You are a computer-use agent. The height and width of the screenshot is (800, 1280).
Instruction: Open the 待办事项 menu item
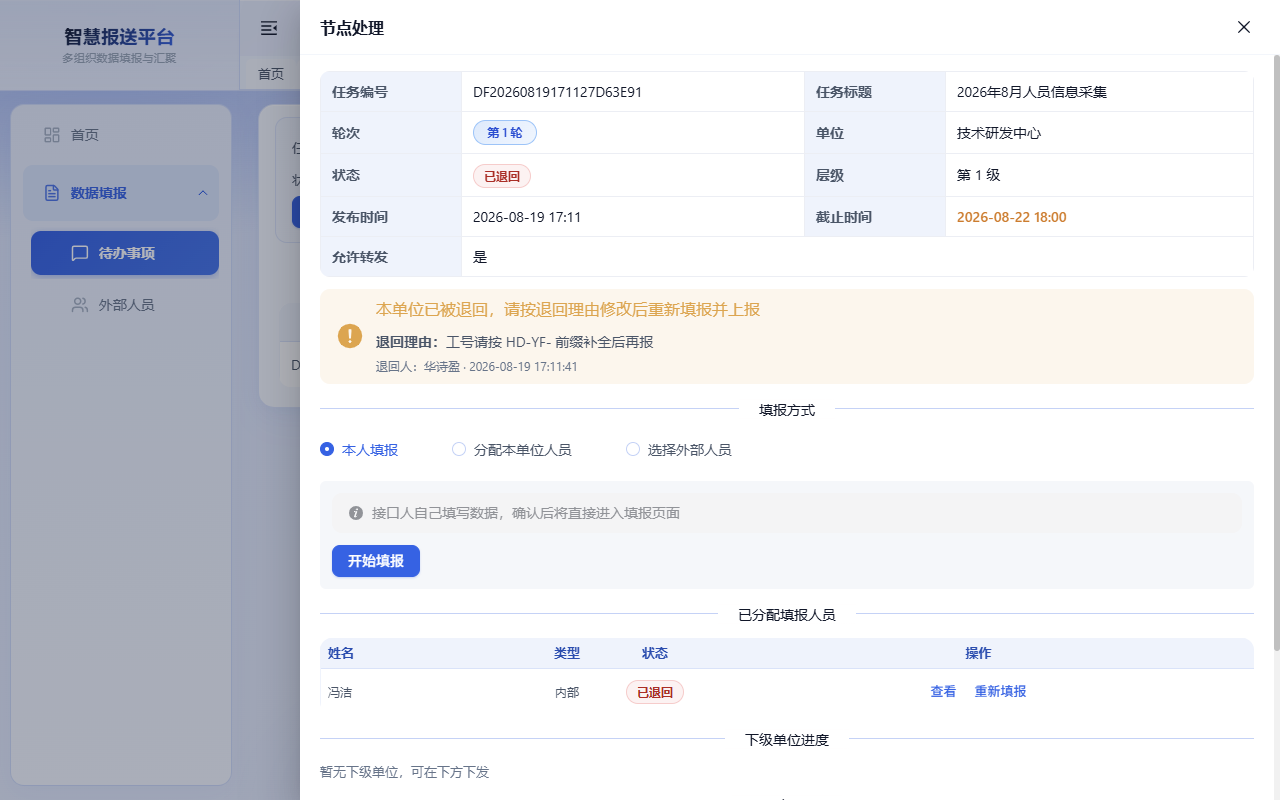click(x=125, y=253)
